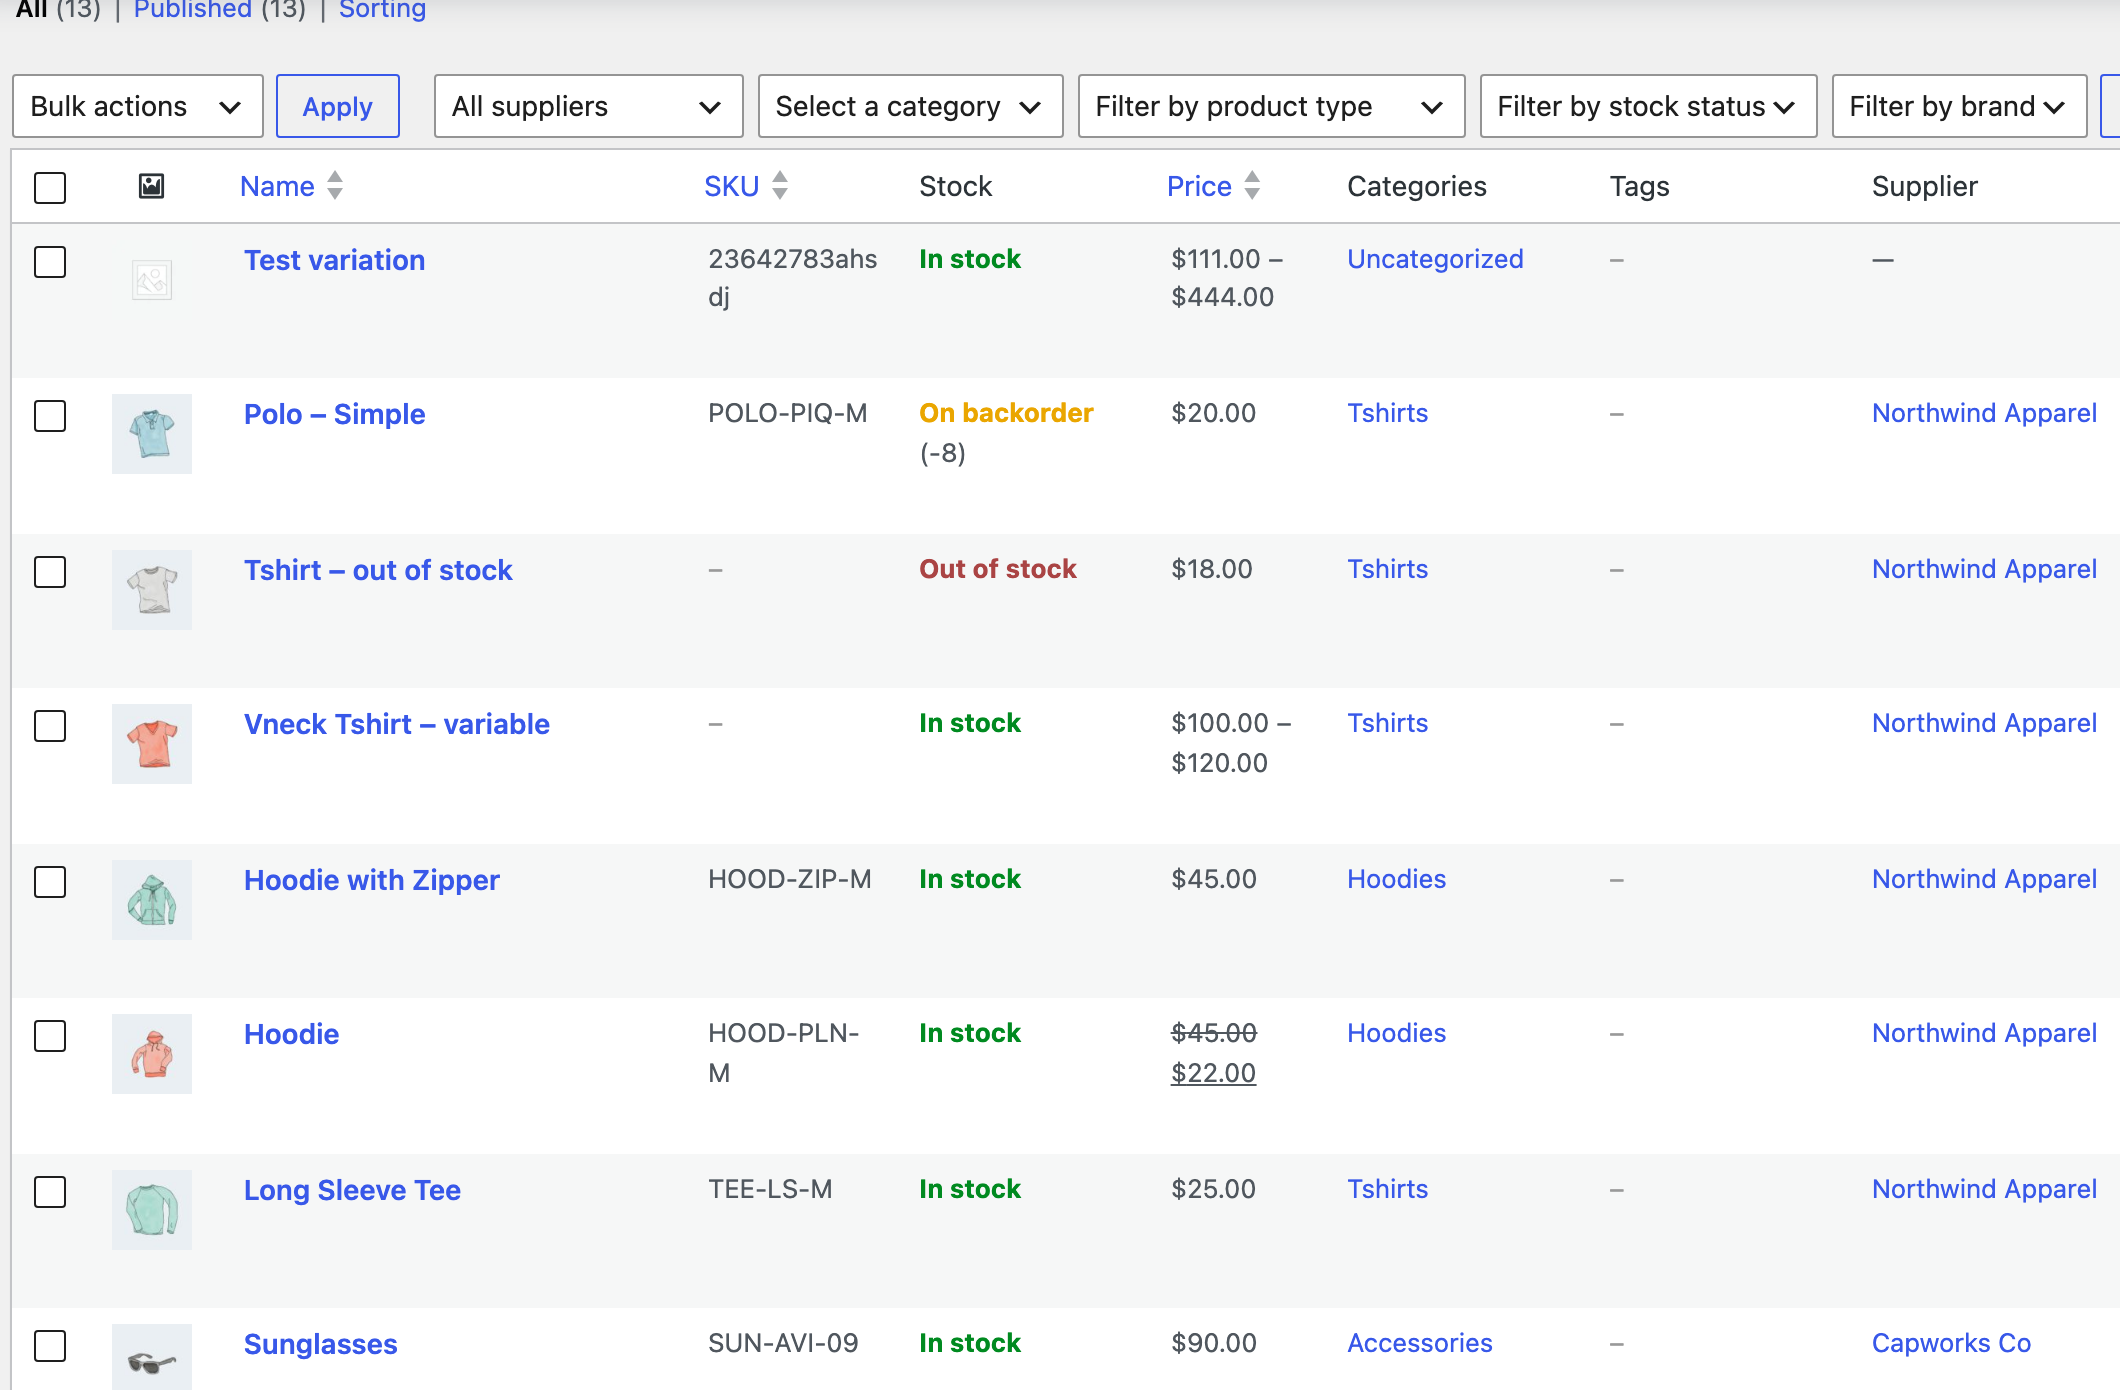Check the Tshirt – out of stock row

tap(50, 572)
